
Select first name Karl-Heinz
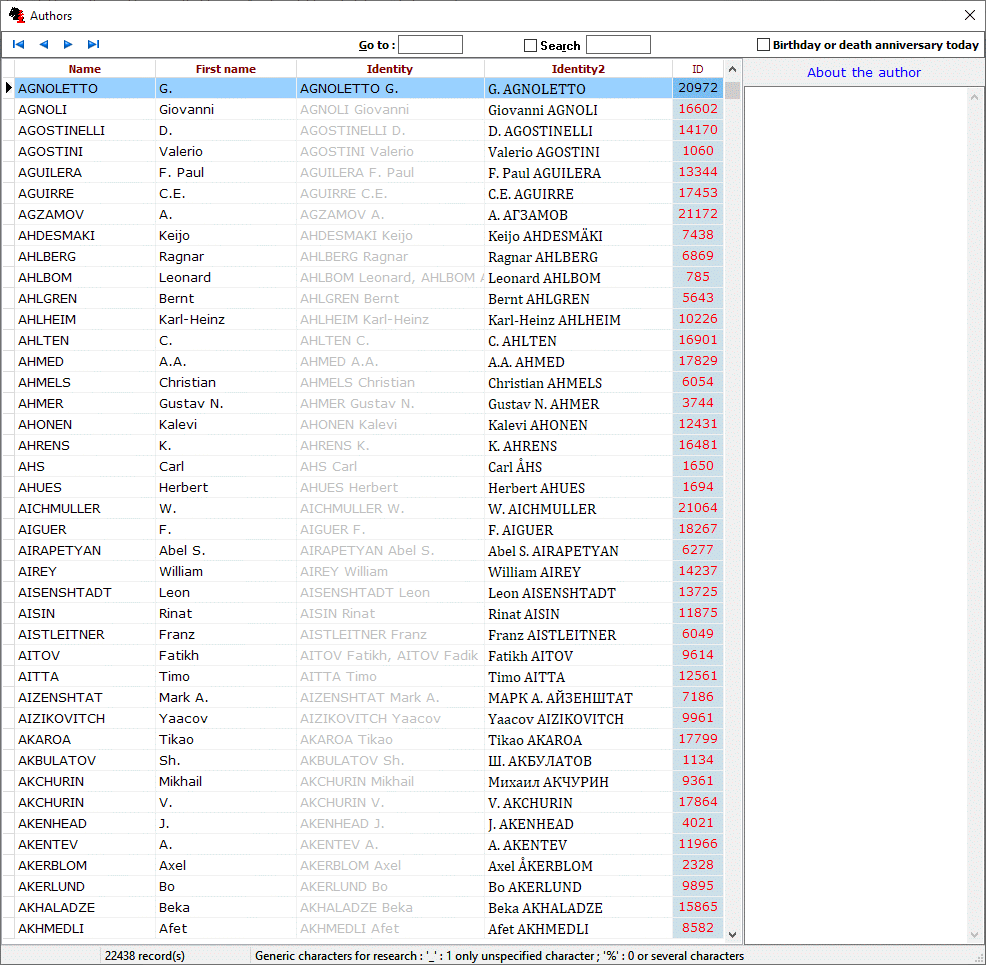pyautogui.click(x=226, y=319)
